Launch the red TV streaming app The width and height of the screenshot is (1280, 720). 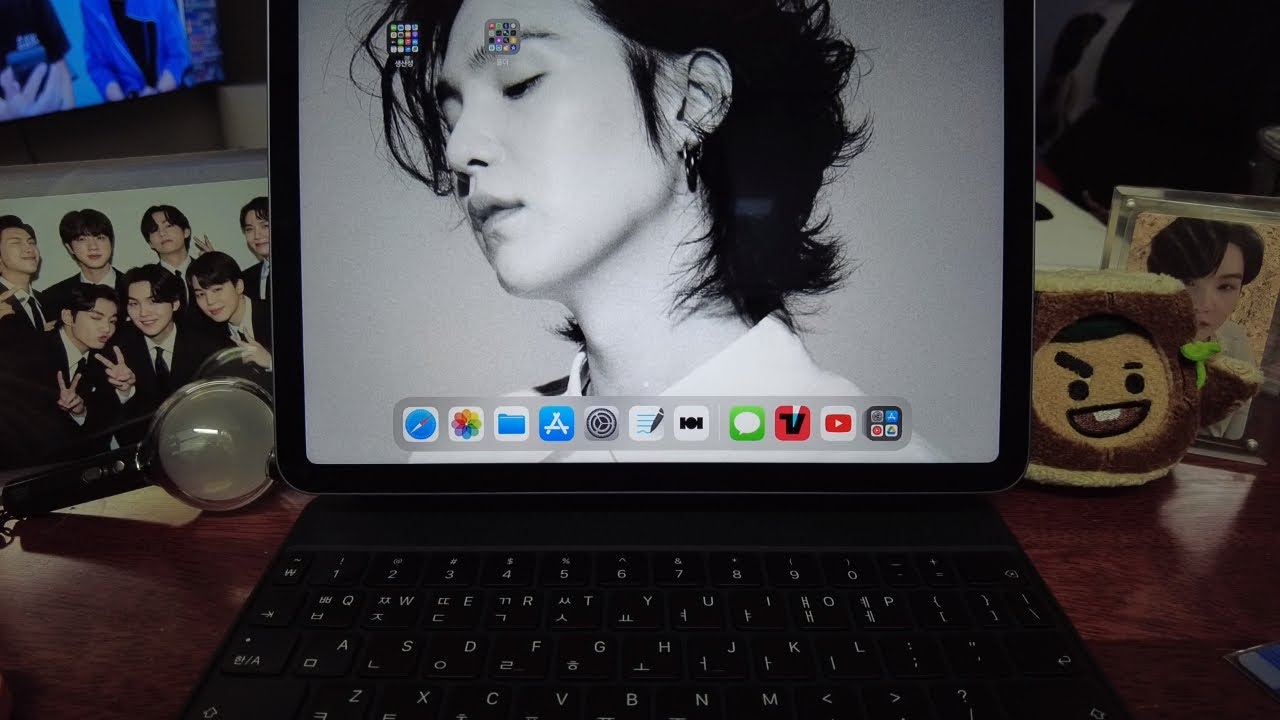792,424
